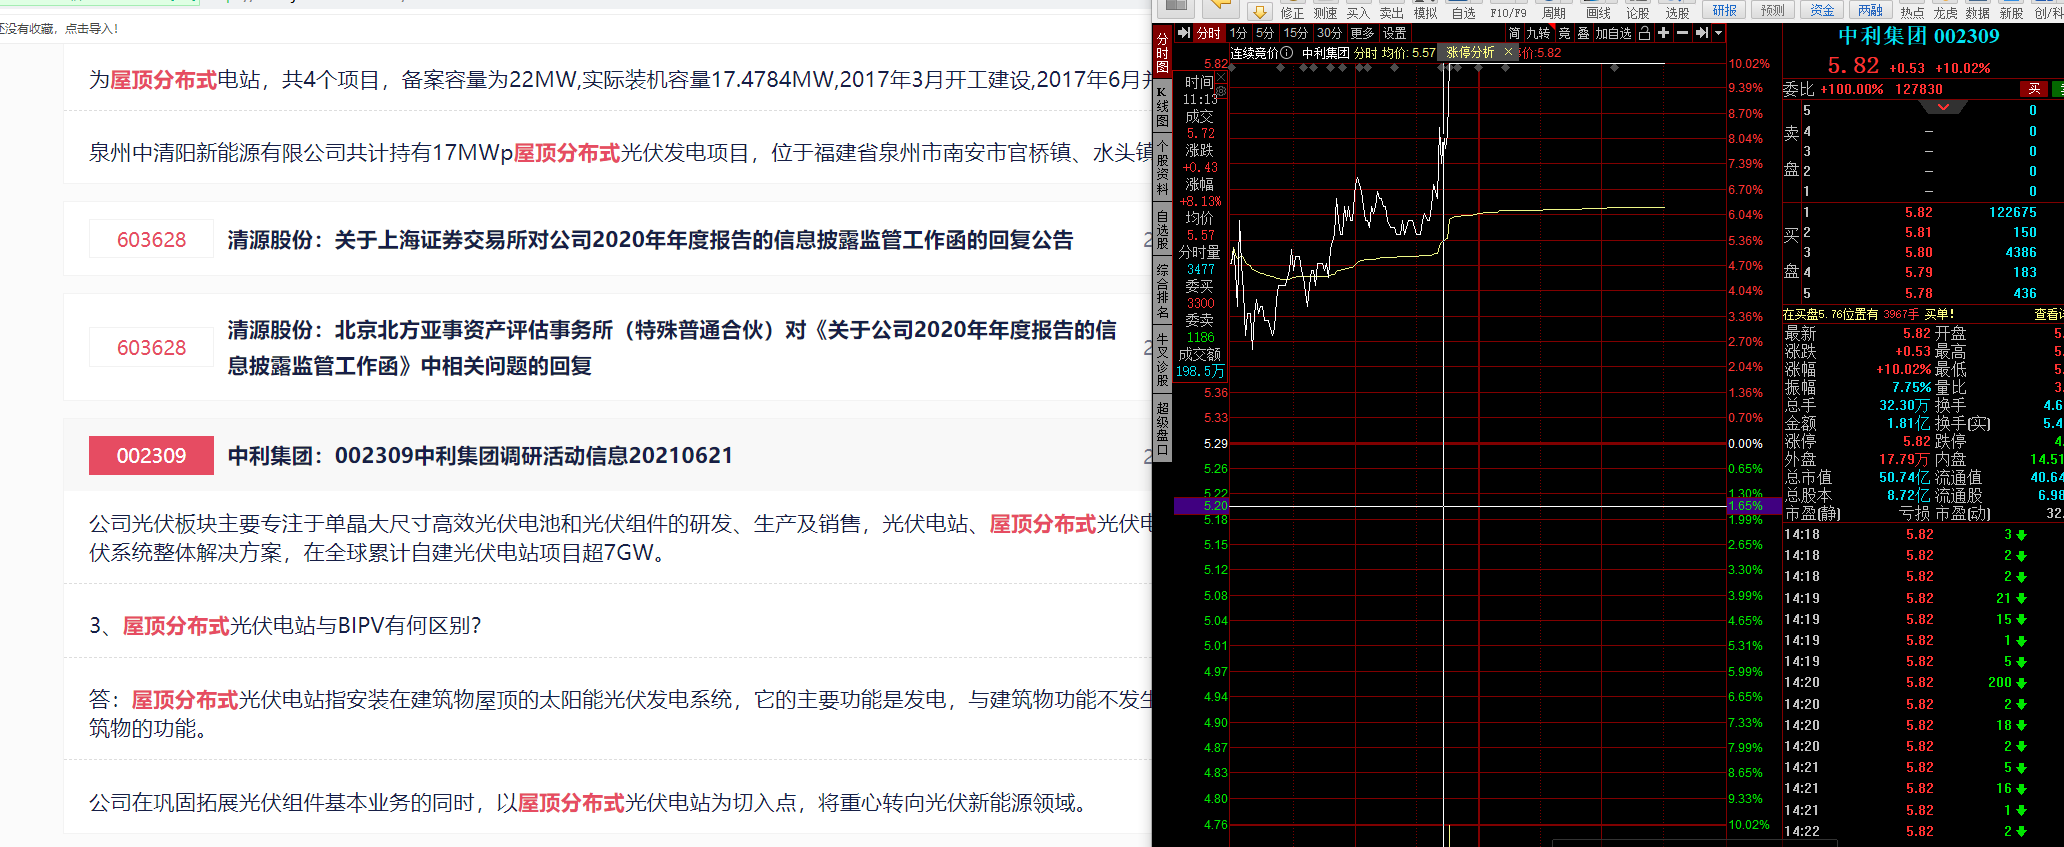Viewport: 2064px width, 847px height.
Task: Open the 综合排名 side tab
Action: [x=1162, y=291]
